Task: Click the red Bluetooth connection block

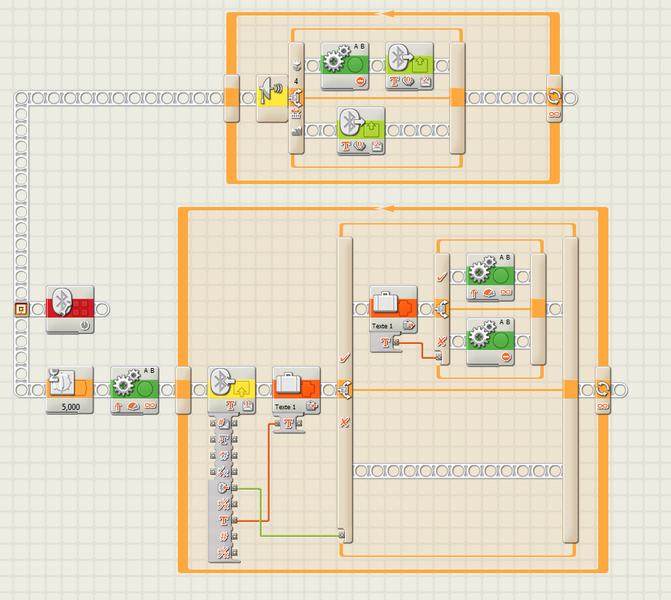Action: (x=70, y=302)
